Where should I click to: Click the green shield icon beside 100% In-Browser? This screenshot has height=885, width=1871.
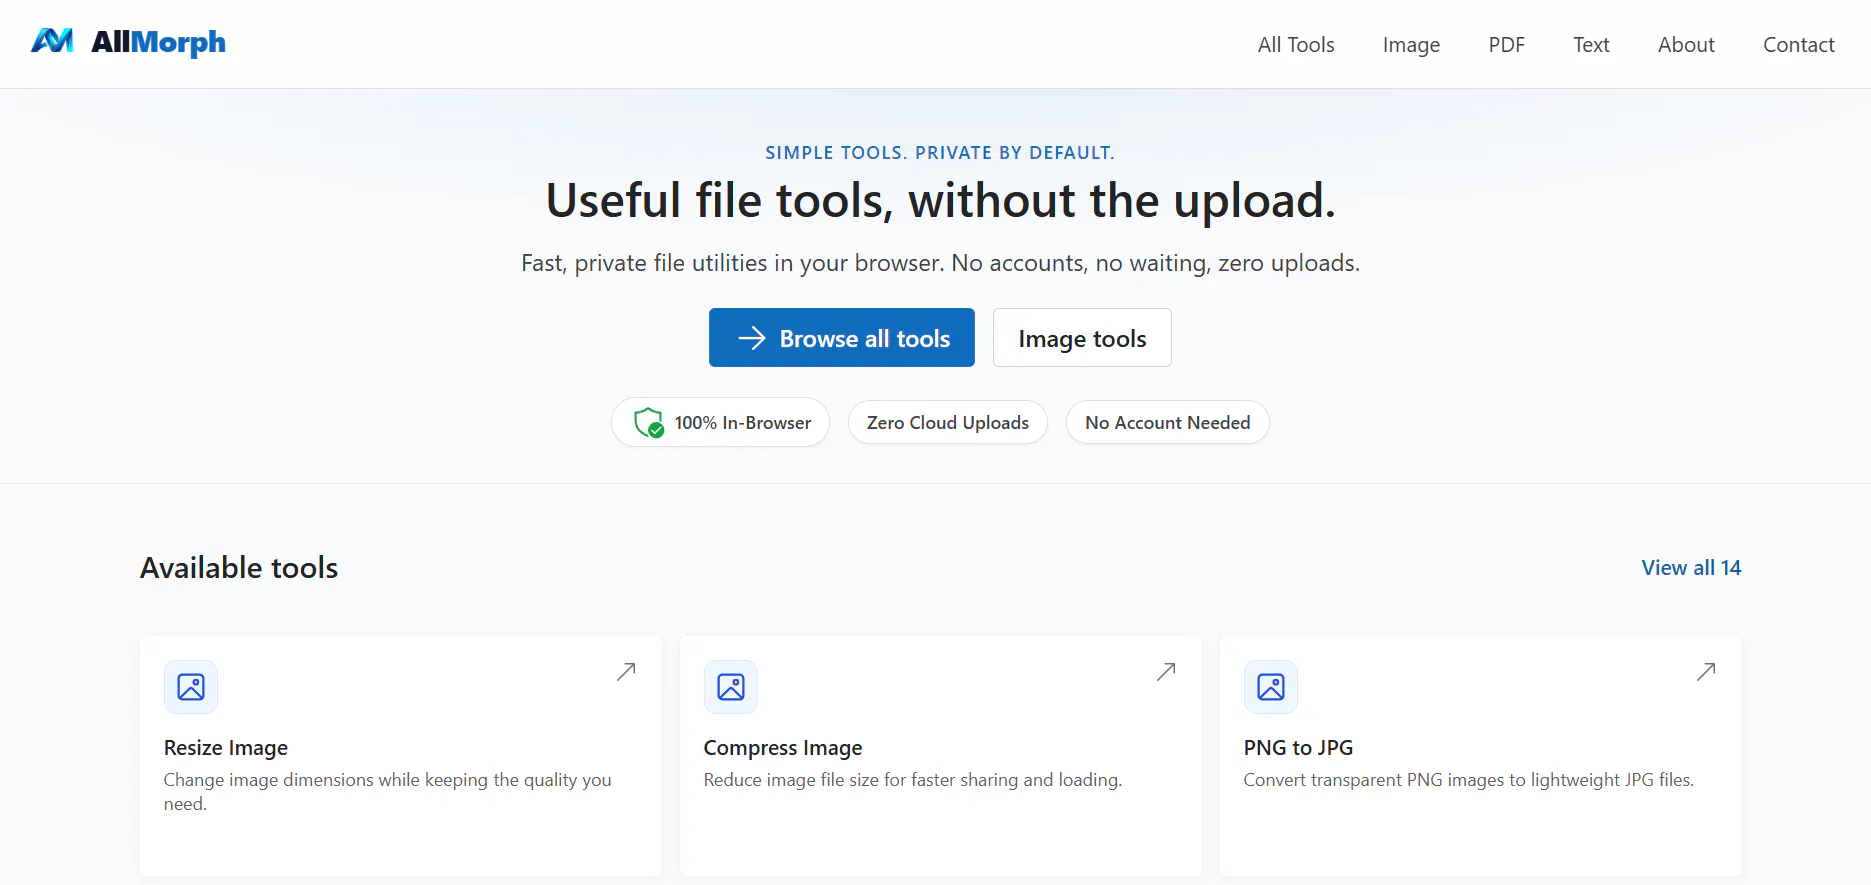649,423
